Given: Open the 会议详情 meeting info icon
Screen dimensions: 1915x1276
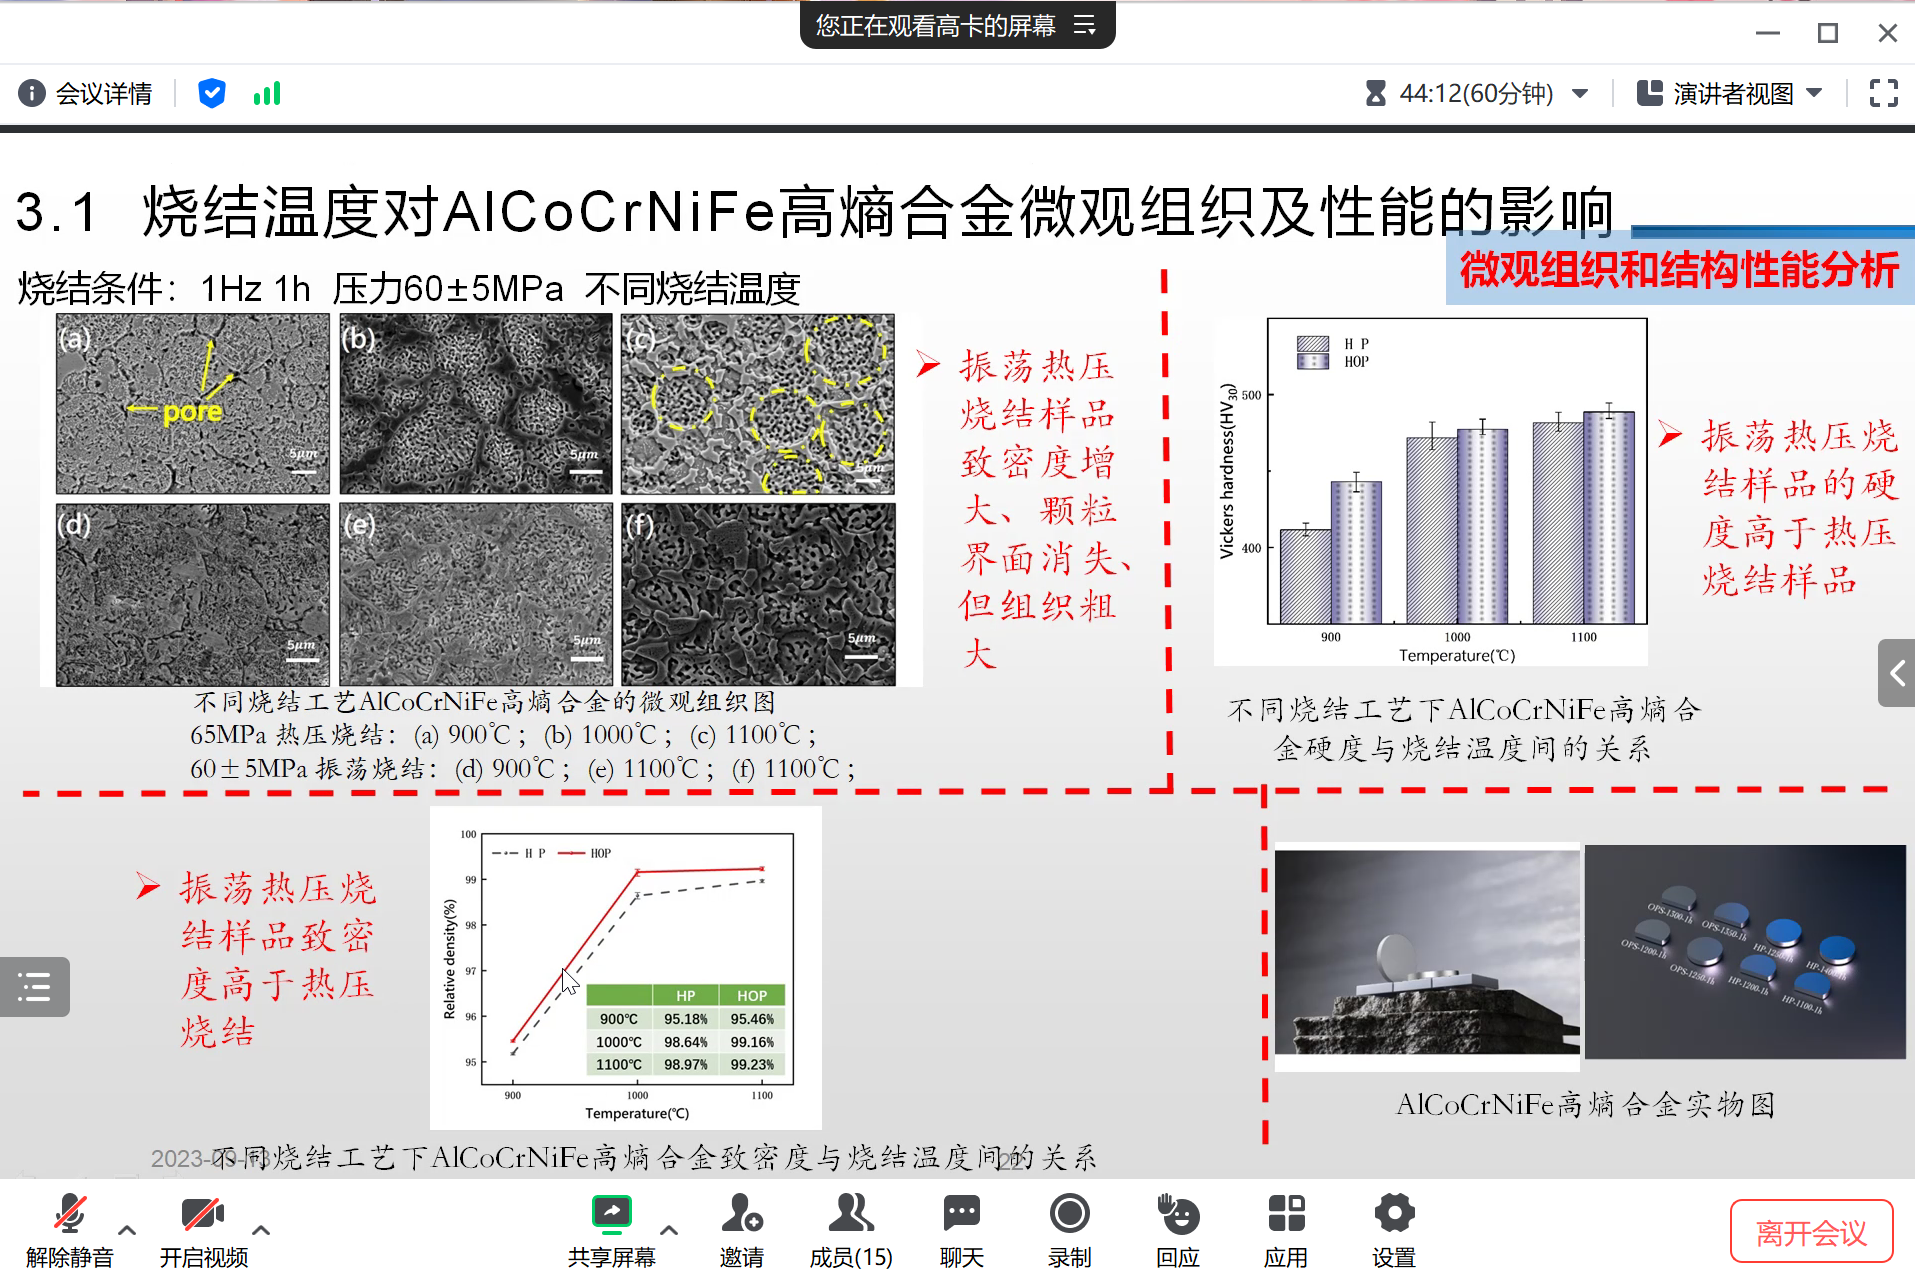Looking at the screenshot, I should pos(32,93).
